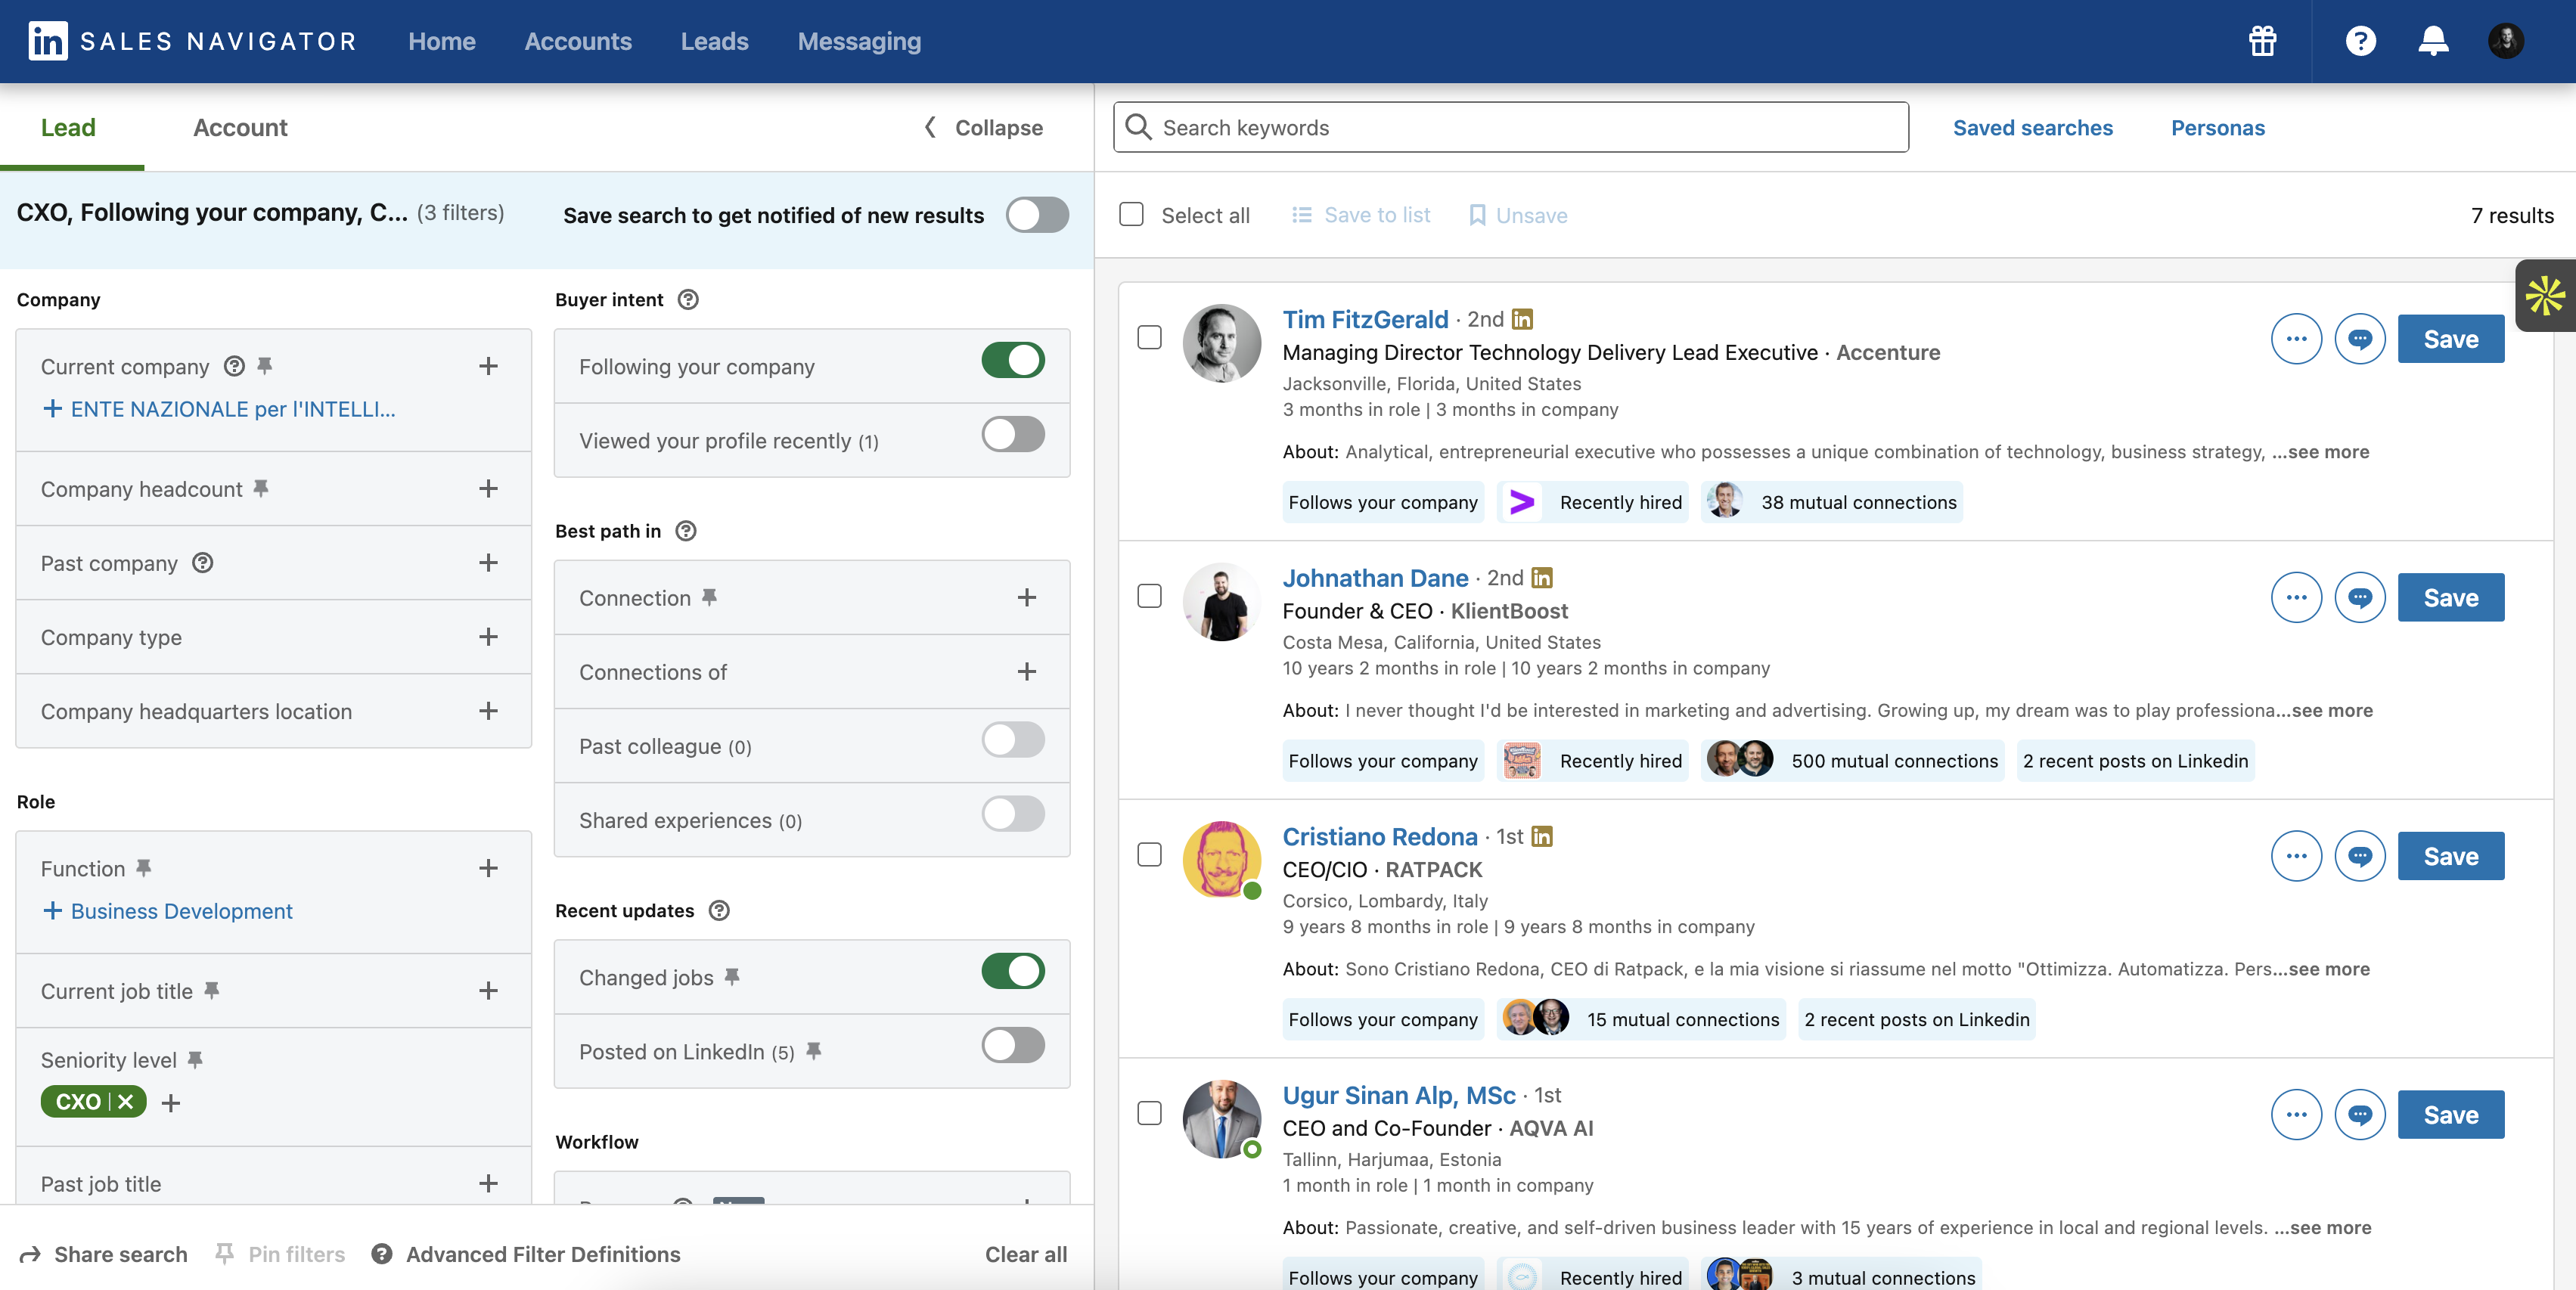Image resolution: width=2576 pixels, height=1290 pixels.
Task: Open the notifications bell
Action: pos(2433,41)
